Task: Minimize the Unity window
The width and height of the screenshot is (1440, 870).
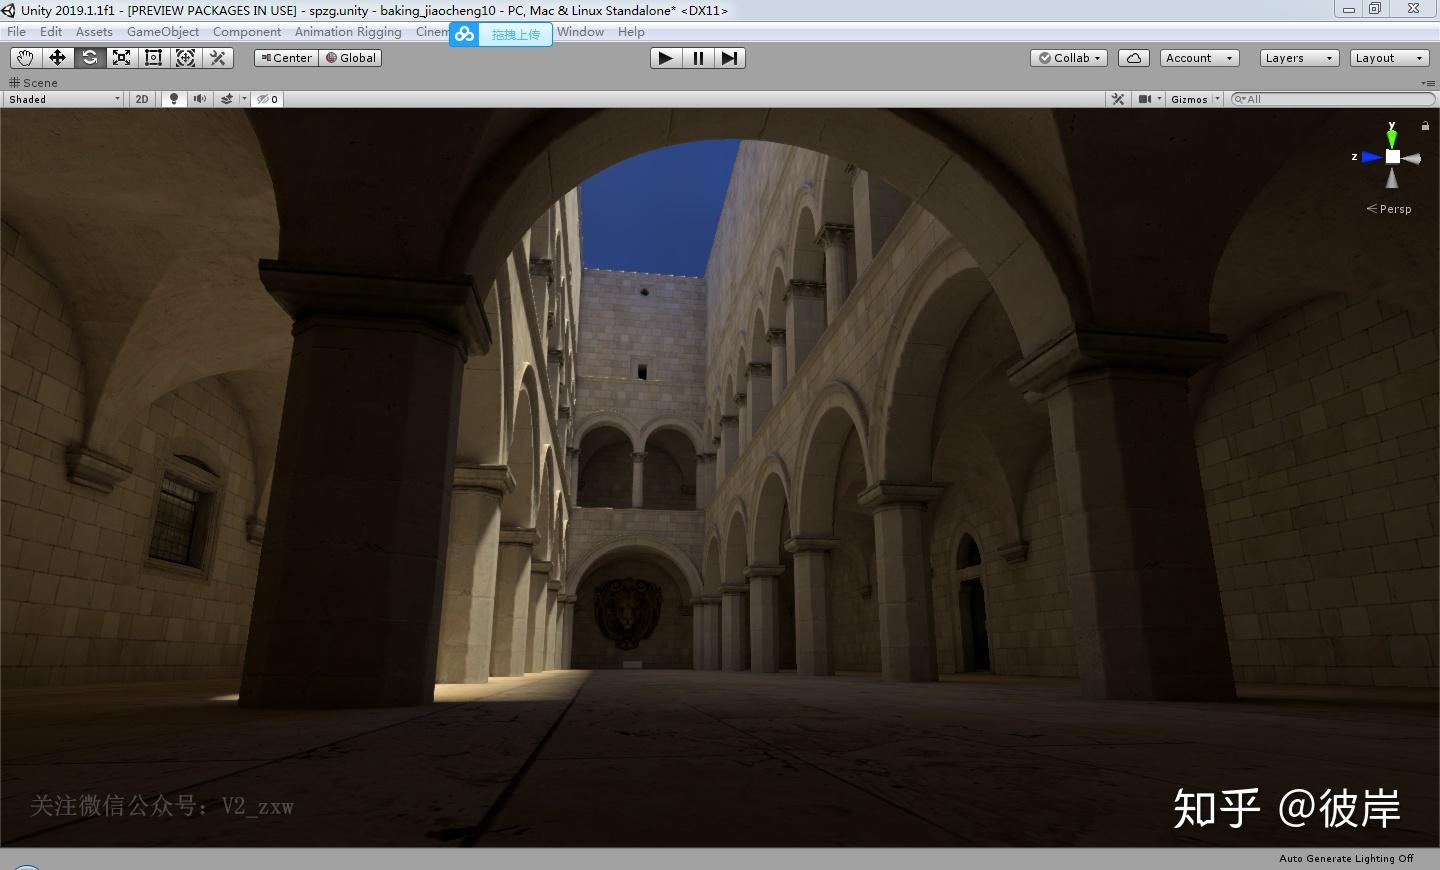Action: pos(1349,9)
